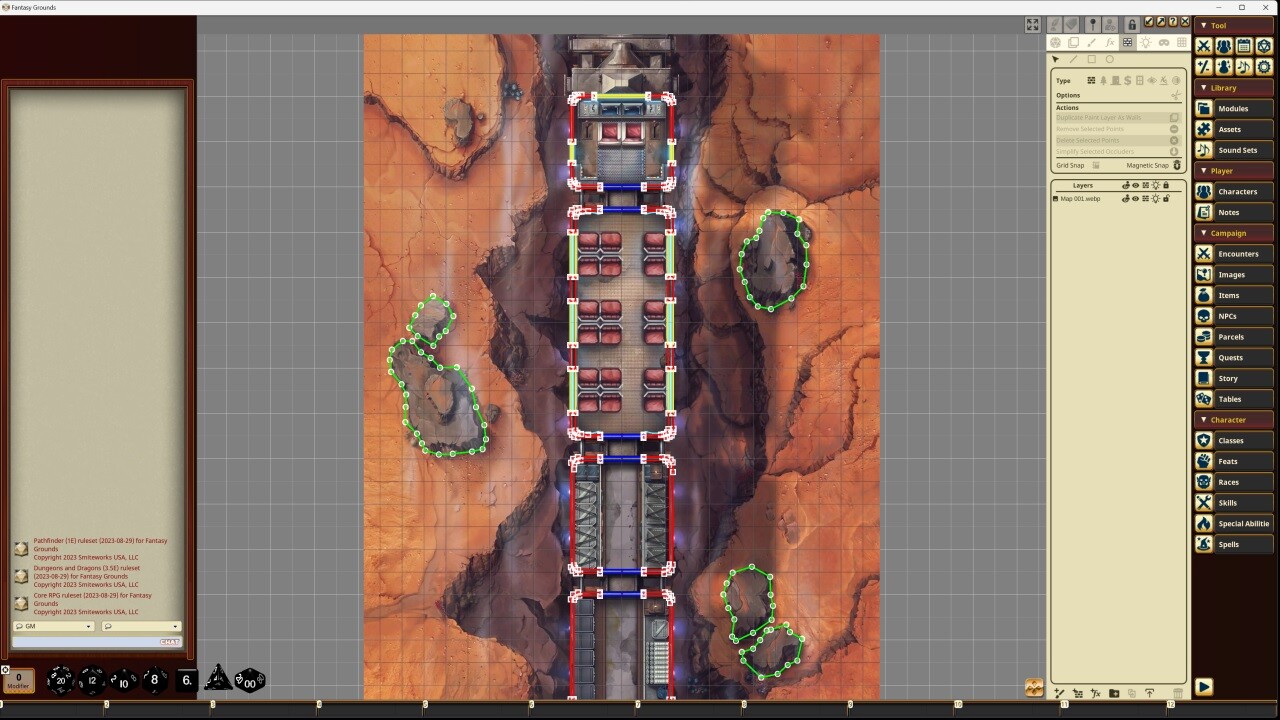The image size is (1280, 720).
Task: Select the terrain occluder type icon
Action: point(1103,81)
